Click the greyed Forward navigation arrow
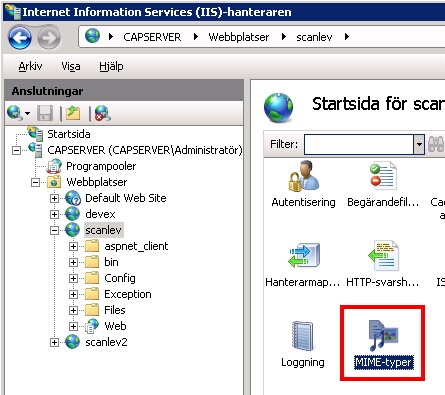 [x=49, y=38]
